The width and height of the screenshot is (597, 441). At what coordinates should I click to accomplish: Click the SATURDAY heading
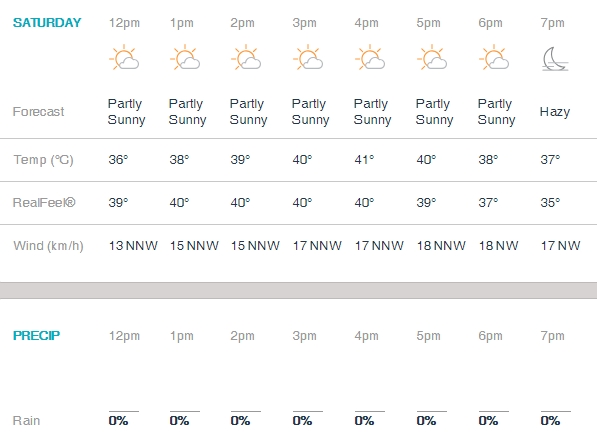[47, 23]
